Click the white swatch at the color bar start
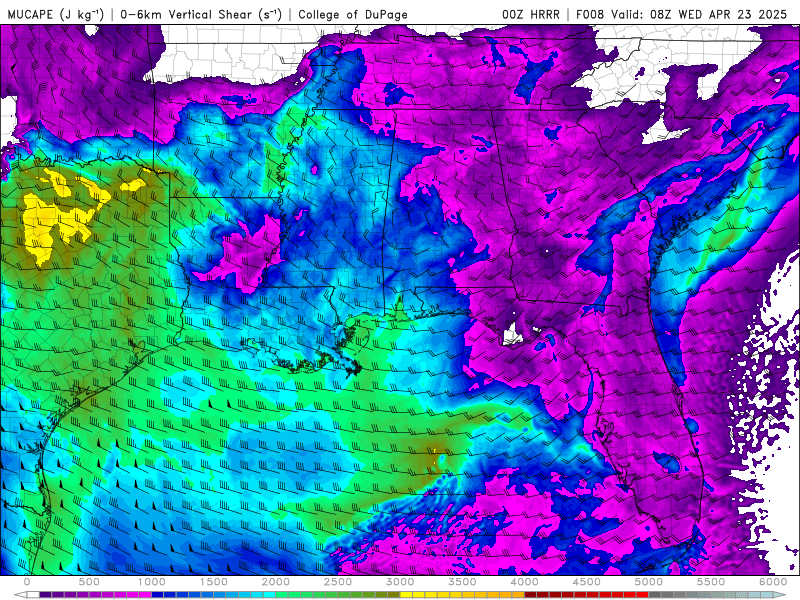 tap(33, 594)
